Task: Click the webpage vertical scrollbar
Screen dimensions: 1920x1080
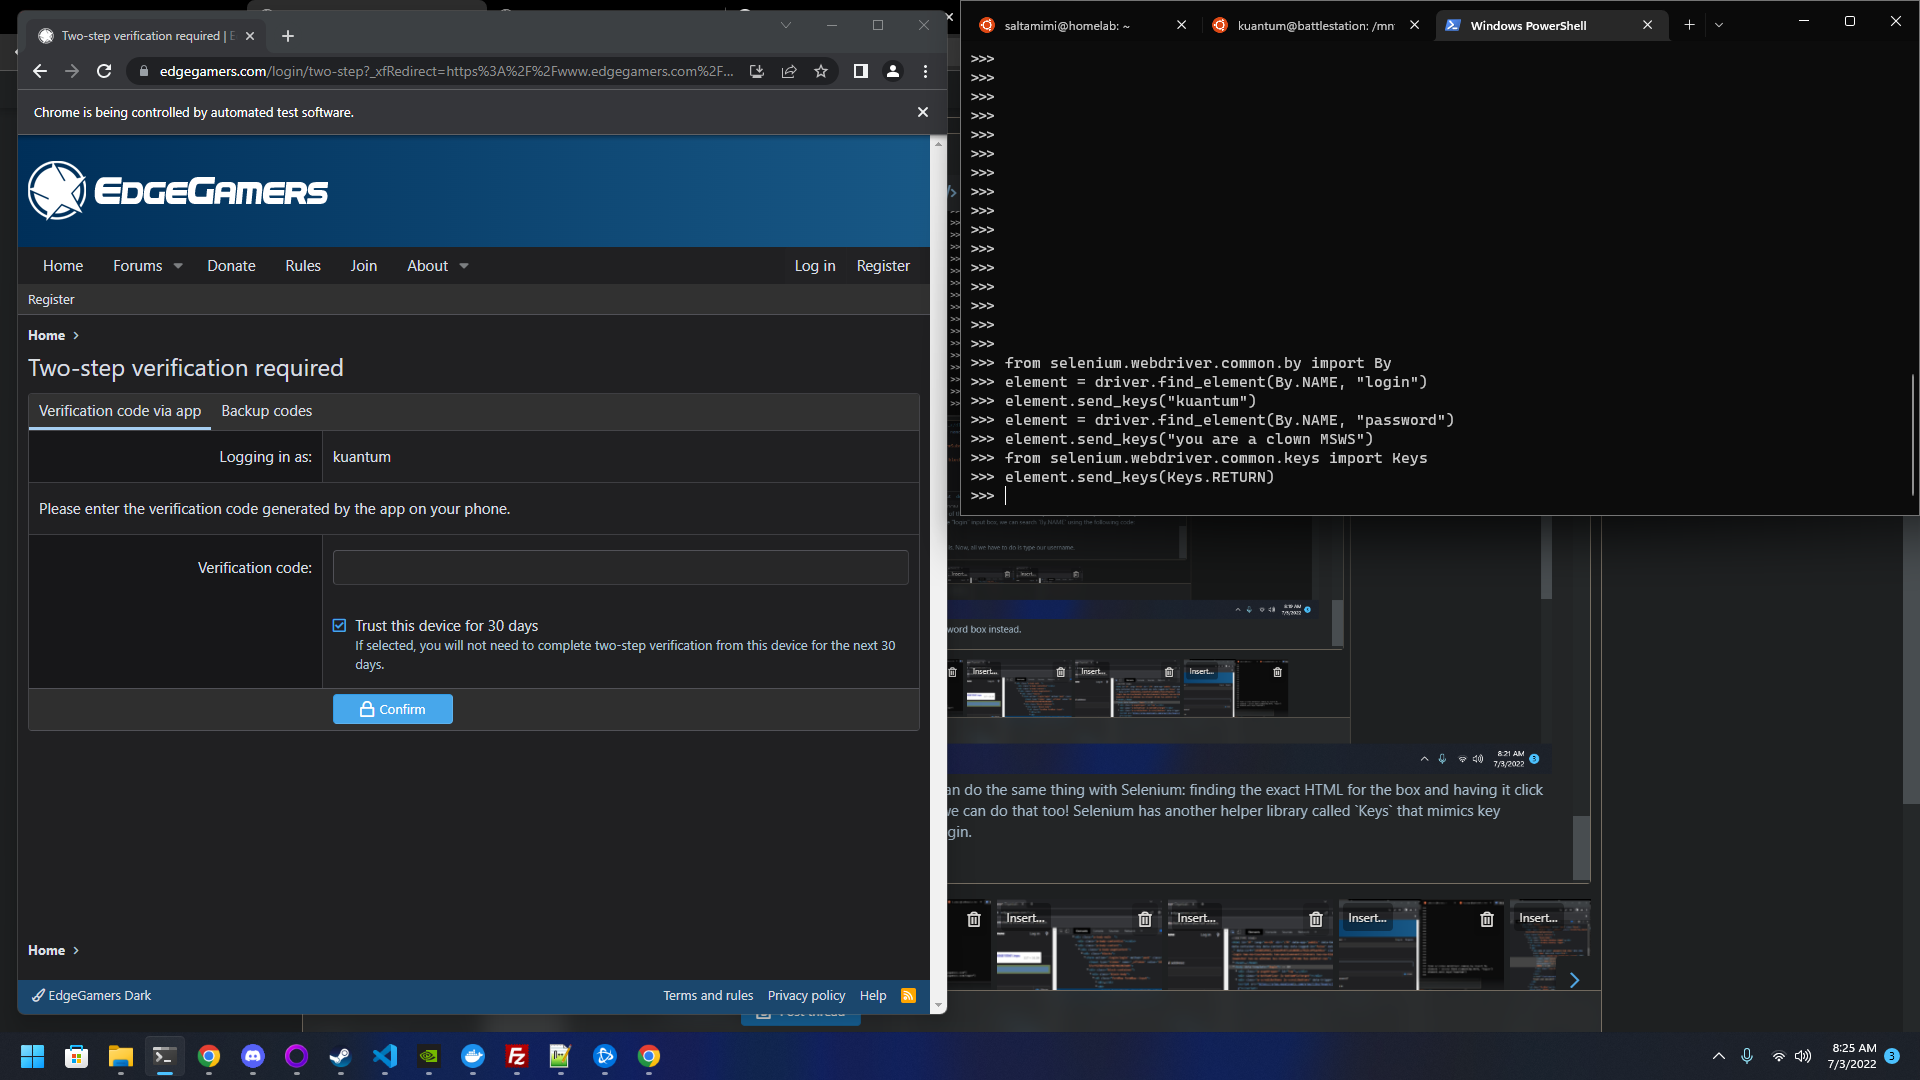Action: tap(938, 574)
